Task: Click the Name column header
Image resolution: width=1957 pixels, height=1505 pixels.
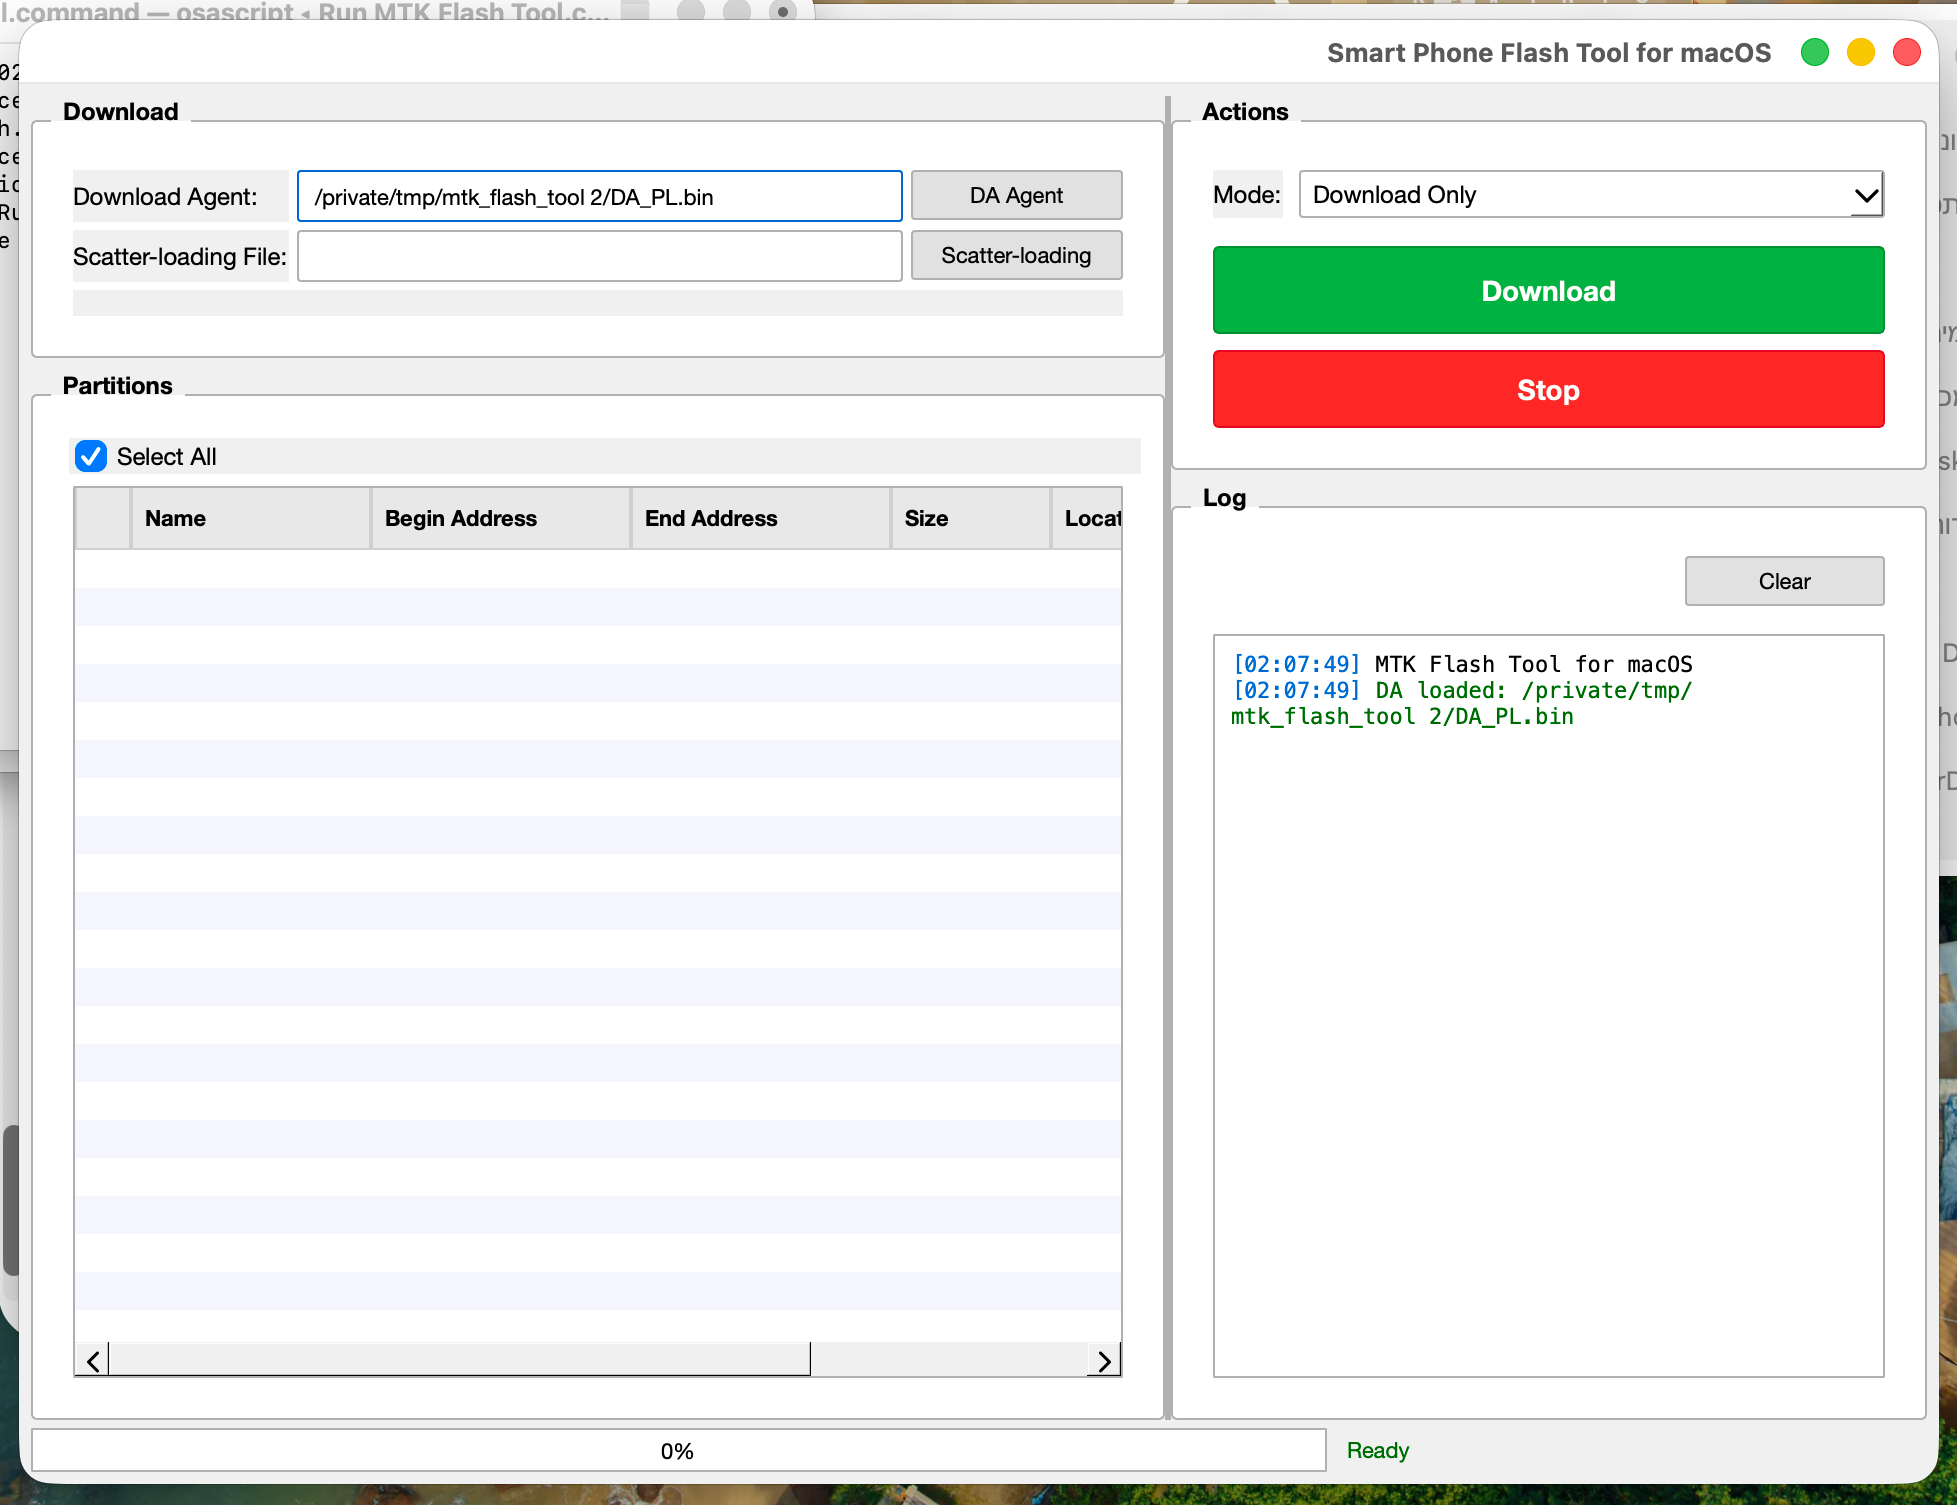Action: point(250,518)
